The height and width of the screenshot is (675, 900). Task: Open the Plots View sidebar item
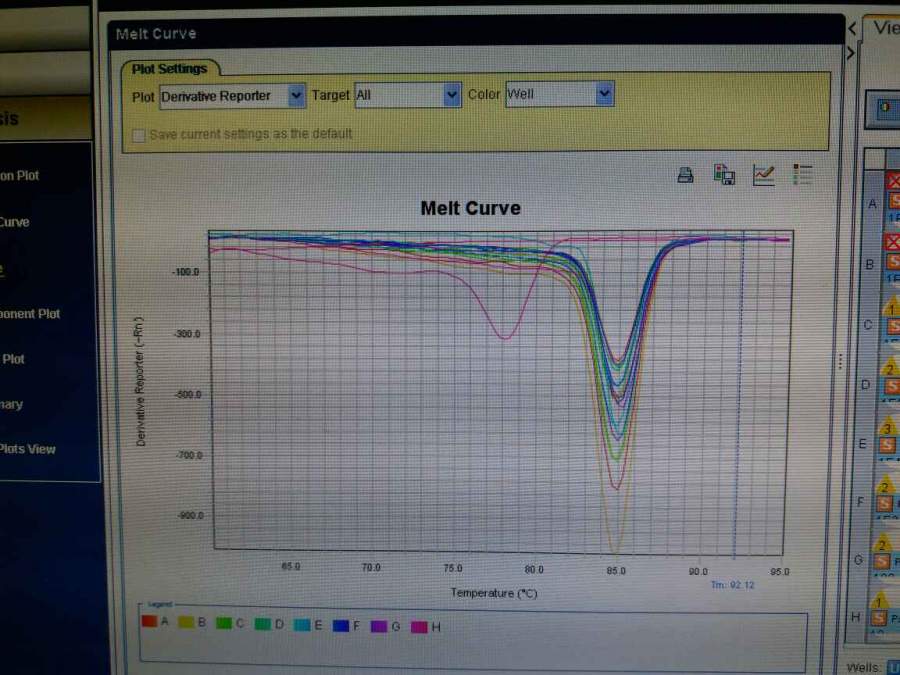(x=28, y=449)
